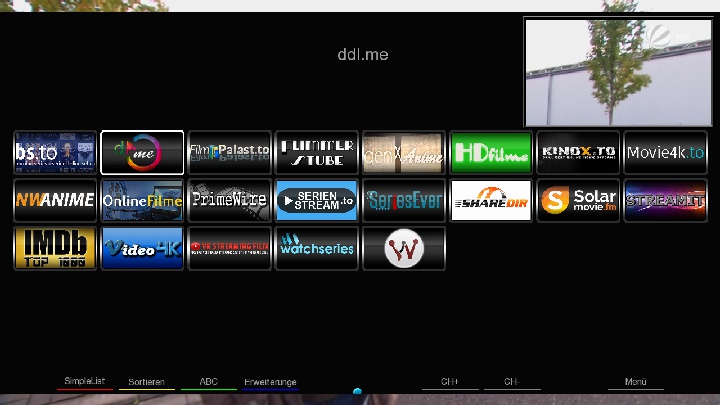Viewport: 720px width, 405px height.
Task: Open the Solar movie.fm tile
Action: [x=577, y=200]
